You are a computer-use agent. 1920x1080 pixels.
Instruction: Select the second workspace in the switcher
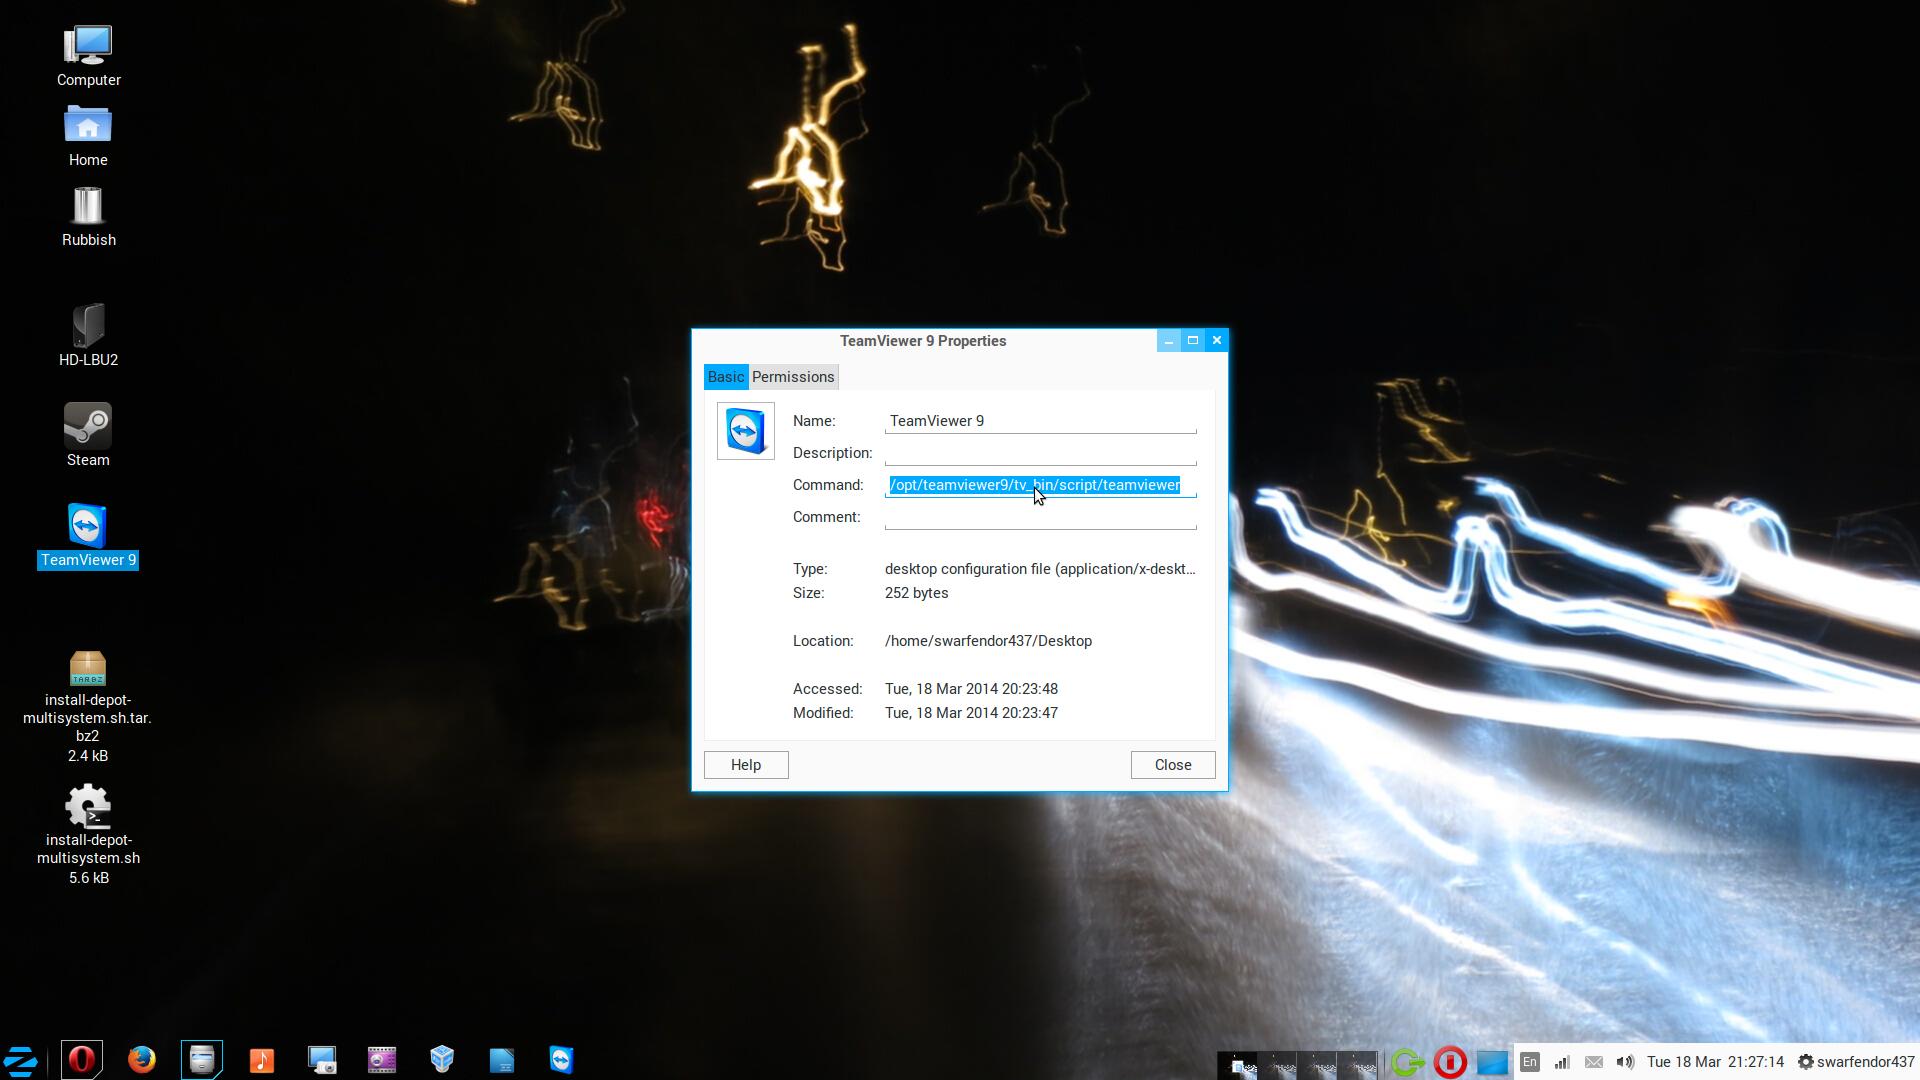[1278, 1064]
